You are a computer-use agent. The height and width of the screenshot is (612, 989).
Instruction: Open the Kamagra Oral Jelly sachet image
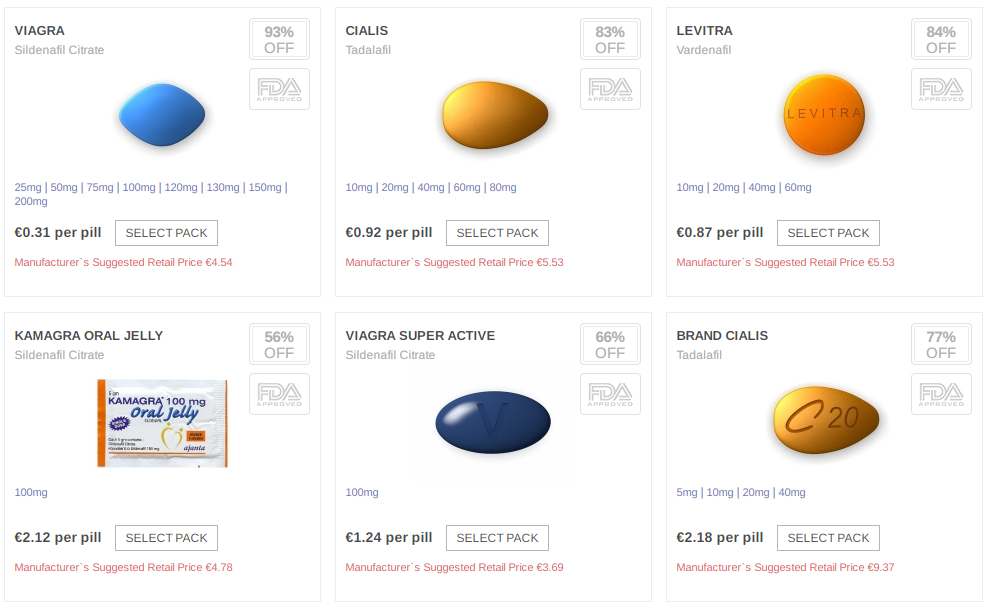click(162, 423)
